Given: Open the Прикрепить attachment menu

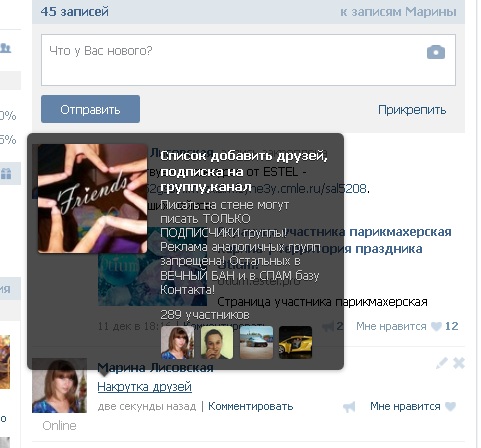Looking at the screenshot, I should (412, 110).
